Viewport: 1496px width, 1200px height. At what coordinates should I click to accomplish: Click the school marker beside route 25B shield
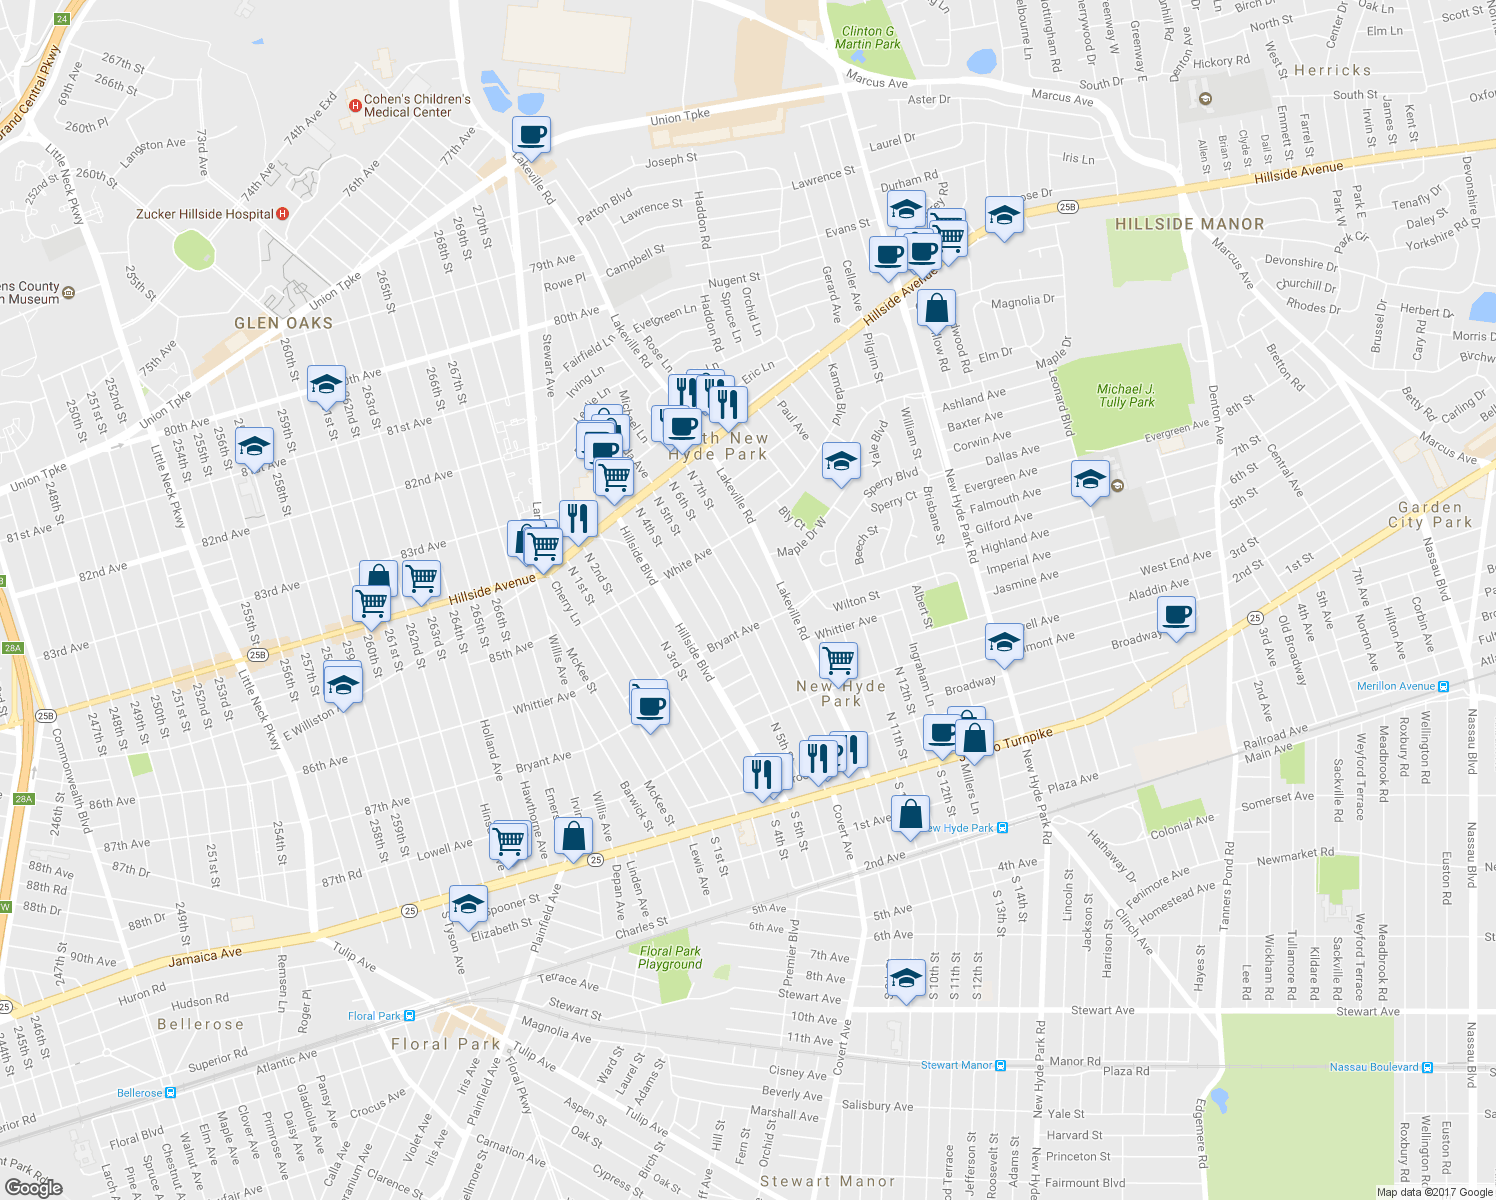coord(1004,217)
